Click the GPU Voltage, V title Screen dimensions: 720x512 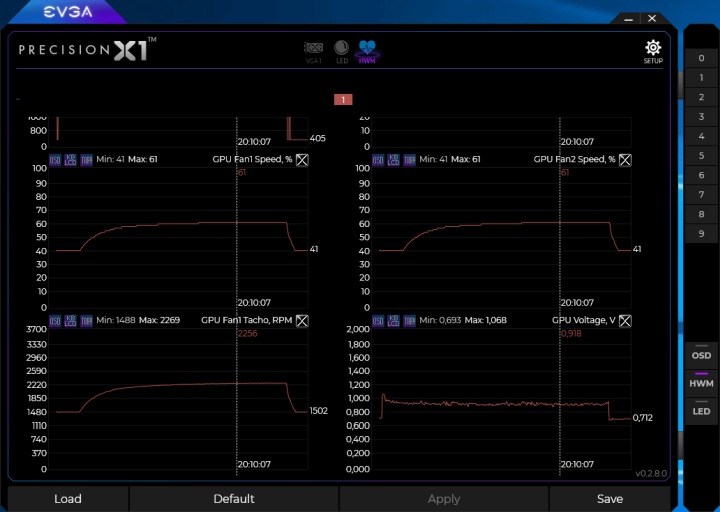coord(584,320)
